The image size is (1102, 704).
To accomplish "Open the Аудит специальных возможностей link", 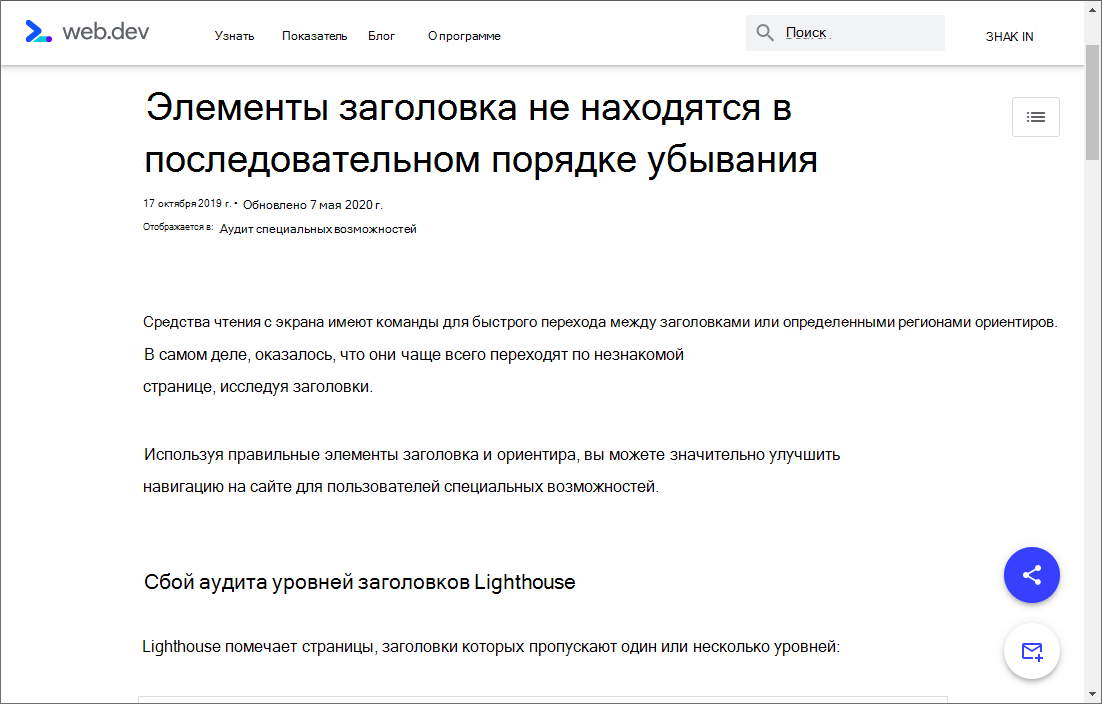I will point(316,228).
